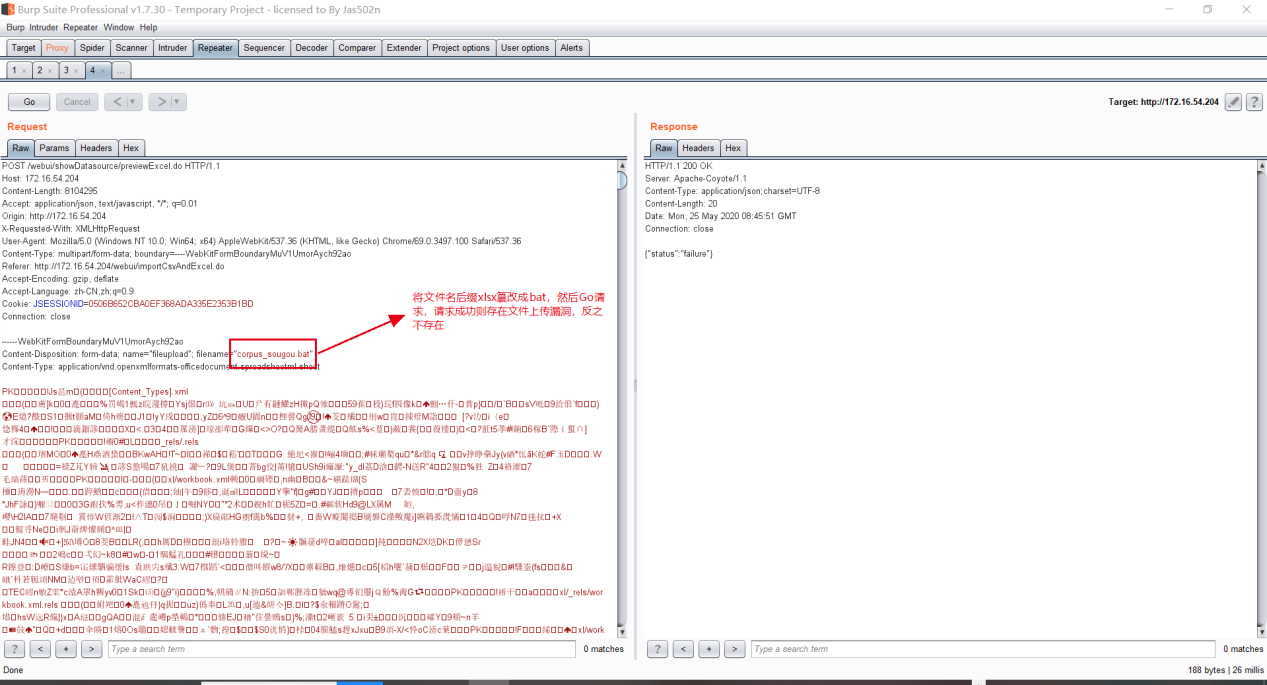Click the plus button in Response search bar

(x=710, y=649)
